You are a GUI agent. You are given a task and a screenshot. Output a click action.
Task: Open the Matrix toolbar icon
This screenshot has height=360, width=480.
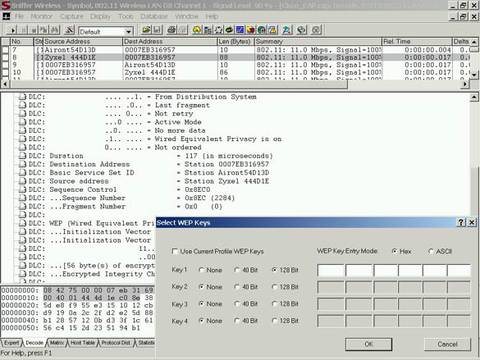tap(218, 30)
